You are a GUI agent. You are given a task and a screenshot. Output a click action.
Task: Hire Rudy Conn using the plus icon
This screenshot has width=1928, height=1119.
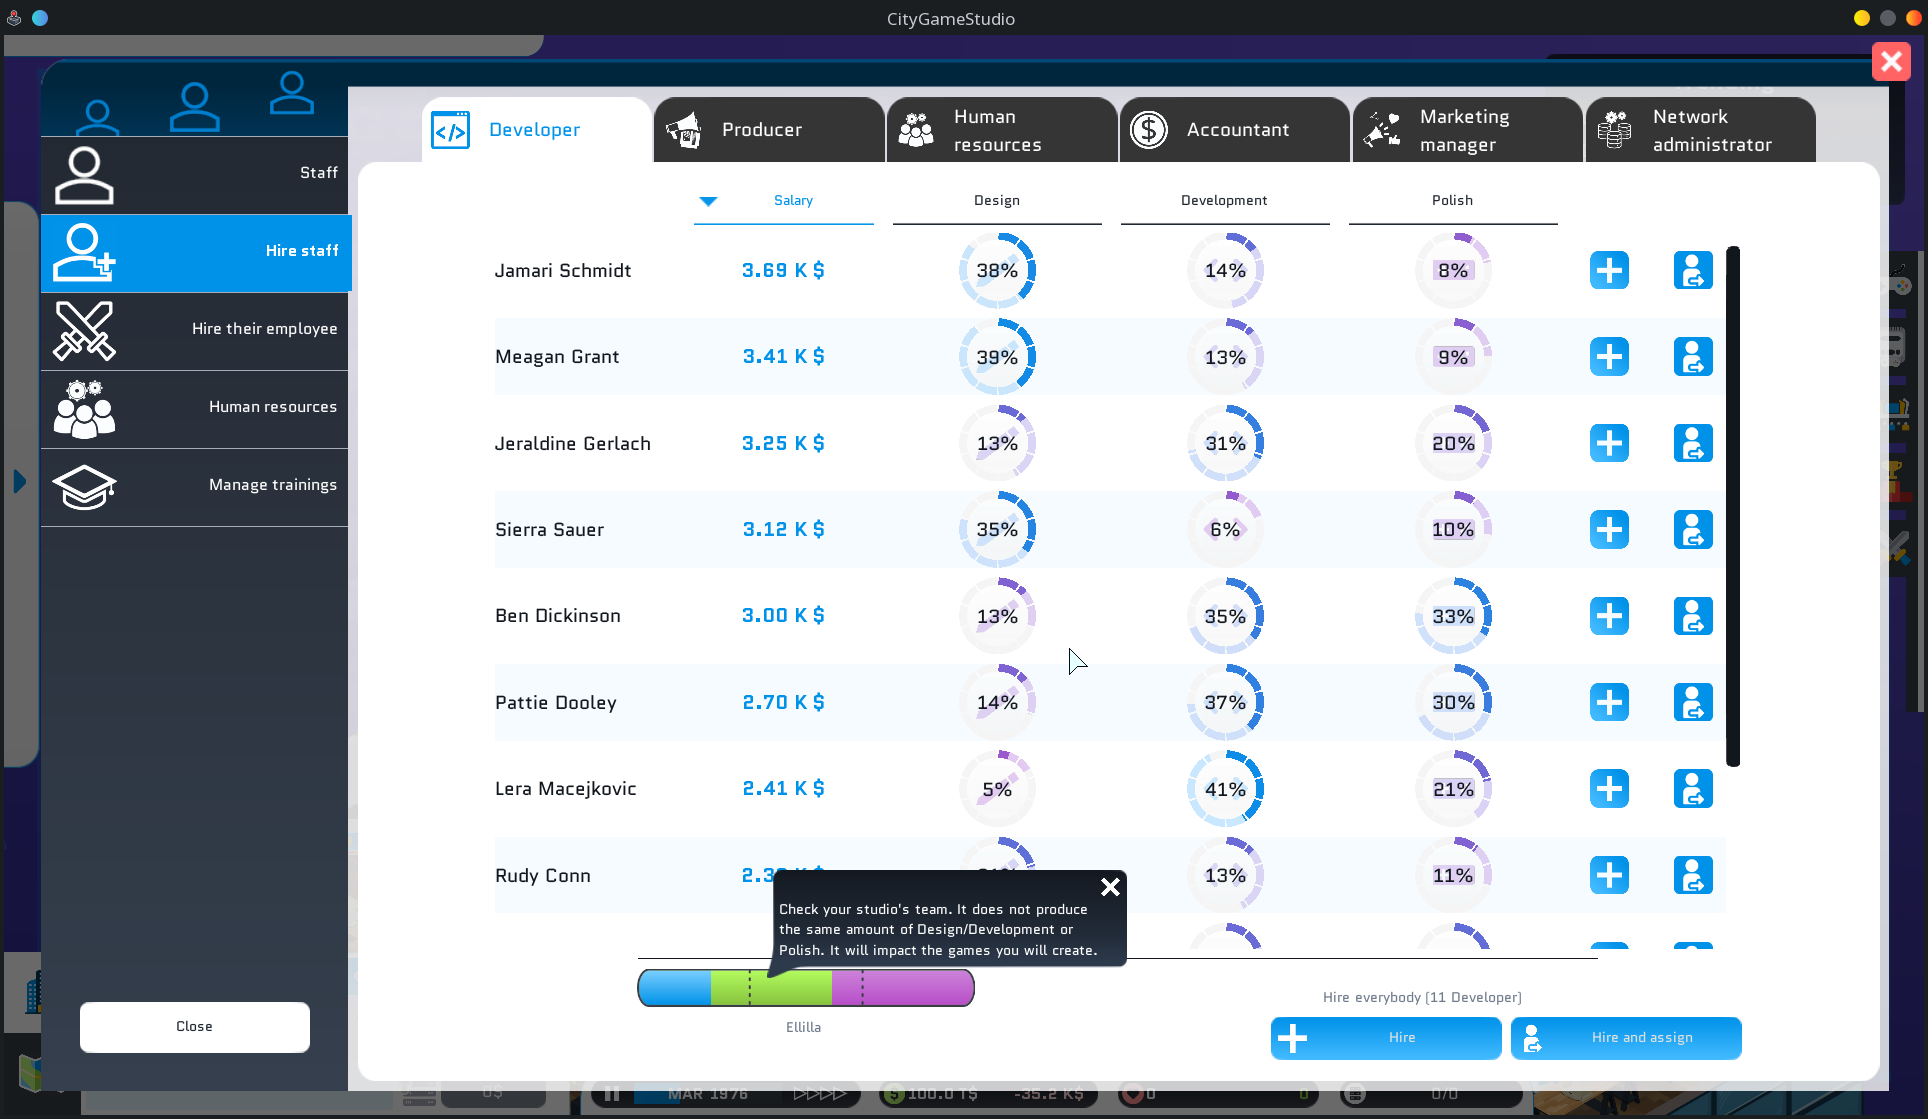1609,875
